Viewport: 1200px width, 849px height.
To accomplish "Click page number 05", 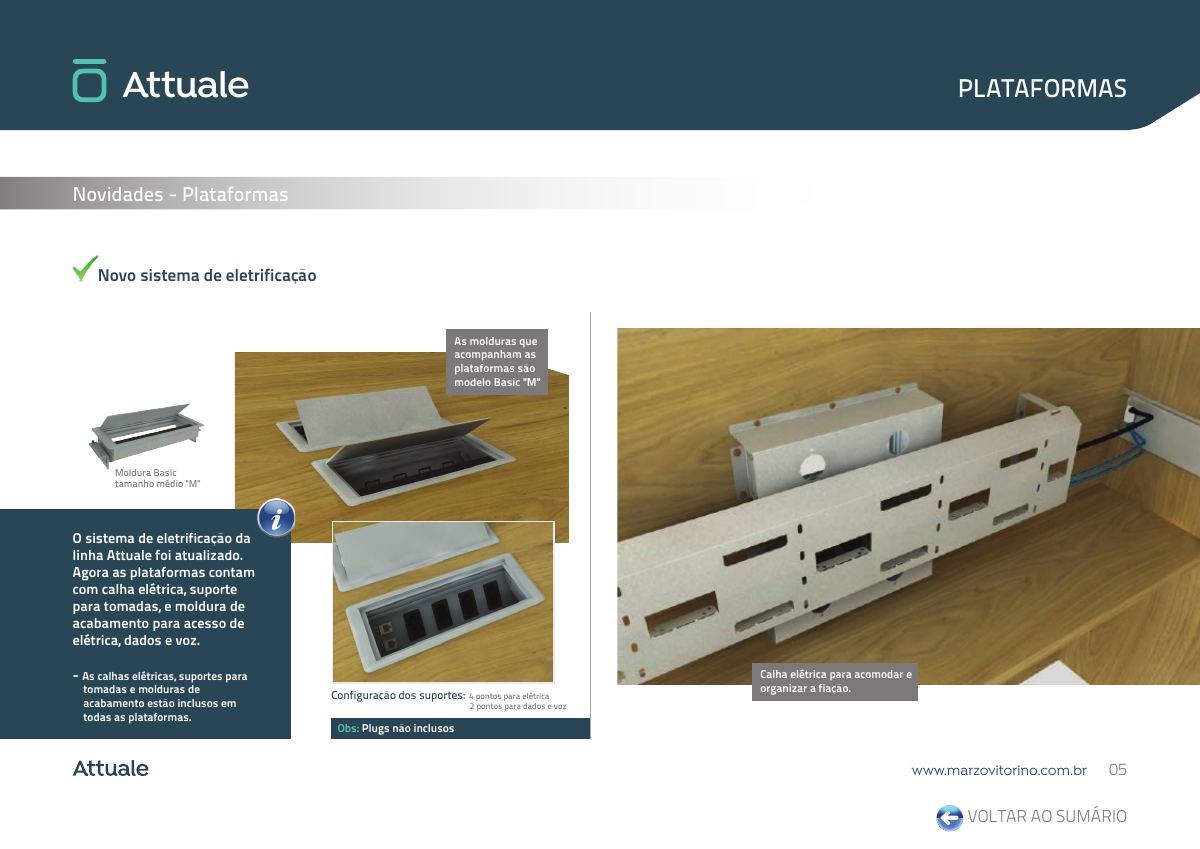I will click(x=1117, y=770).
